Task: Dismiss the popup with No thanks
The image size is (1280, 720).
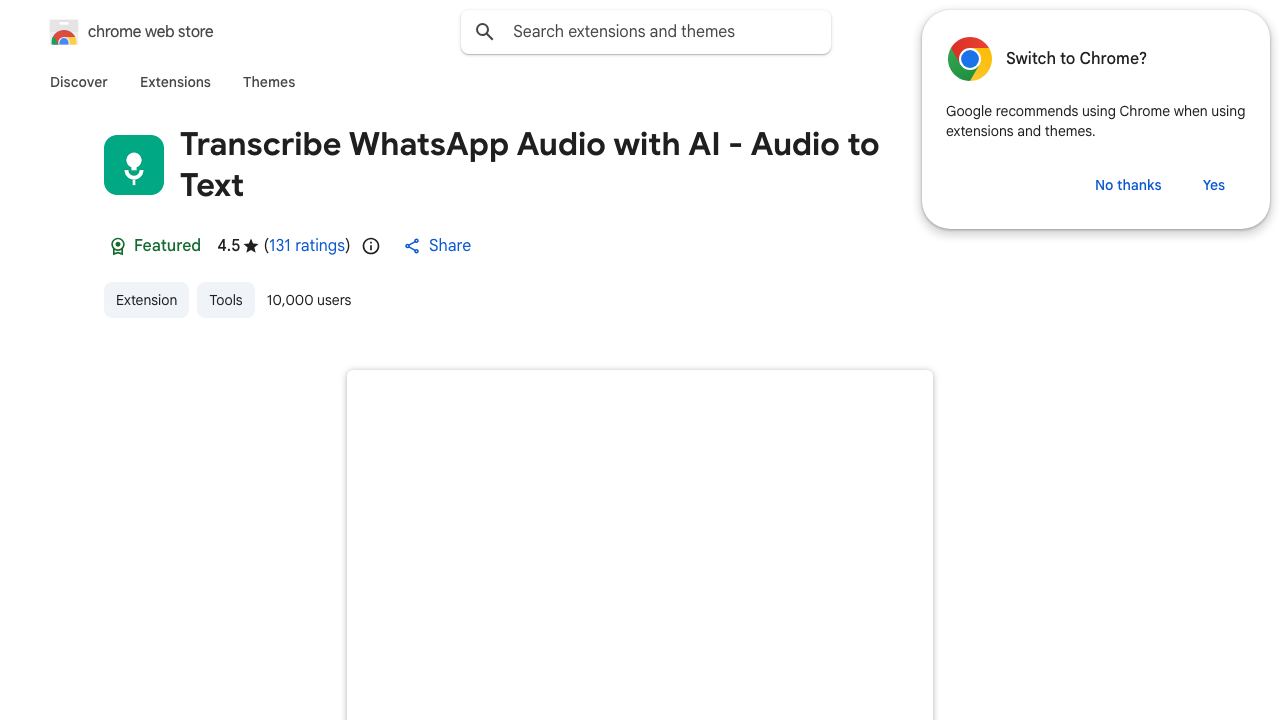Action: coord(1128,185)
